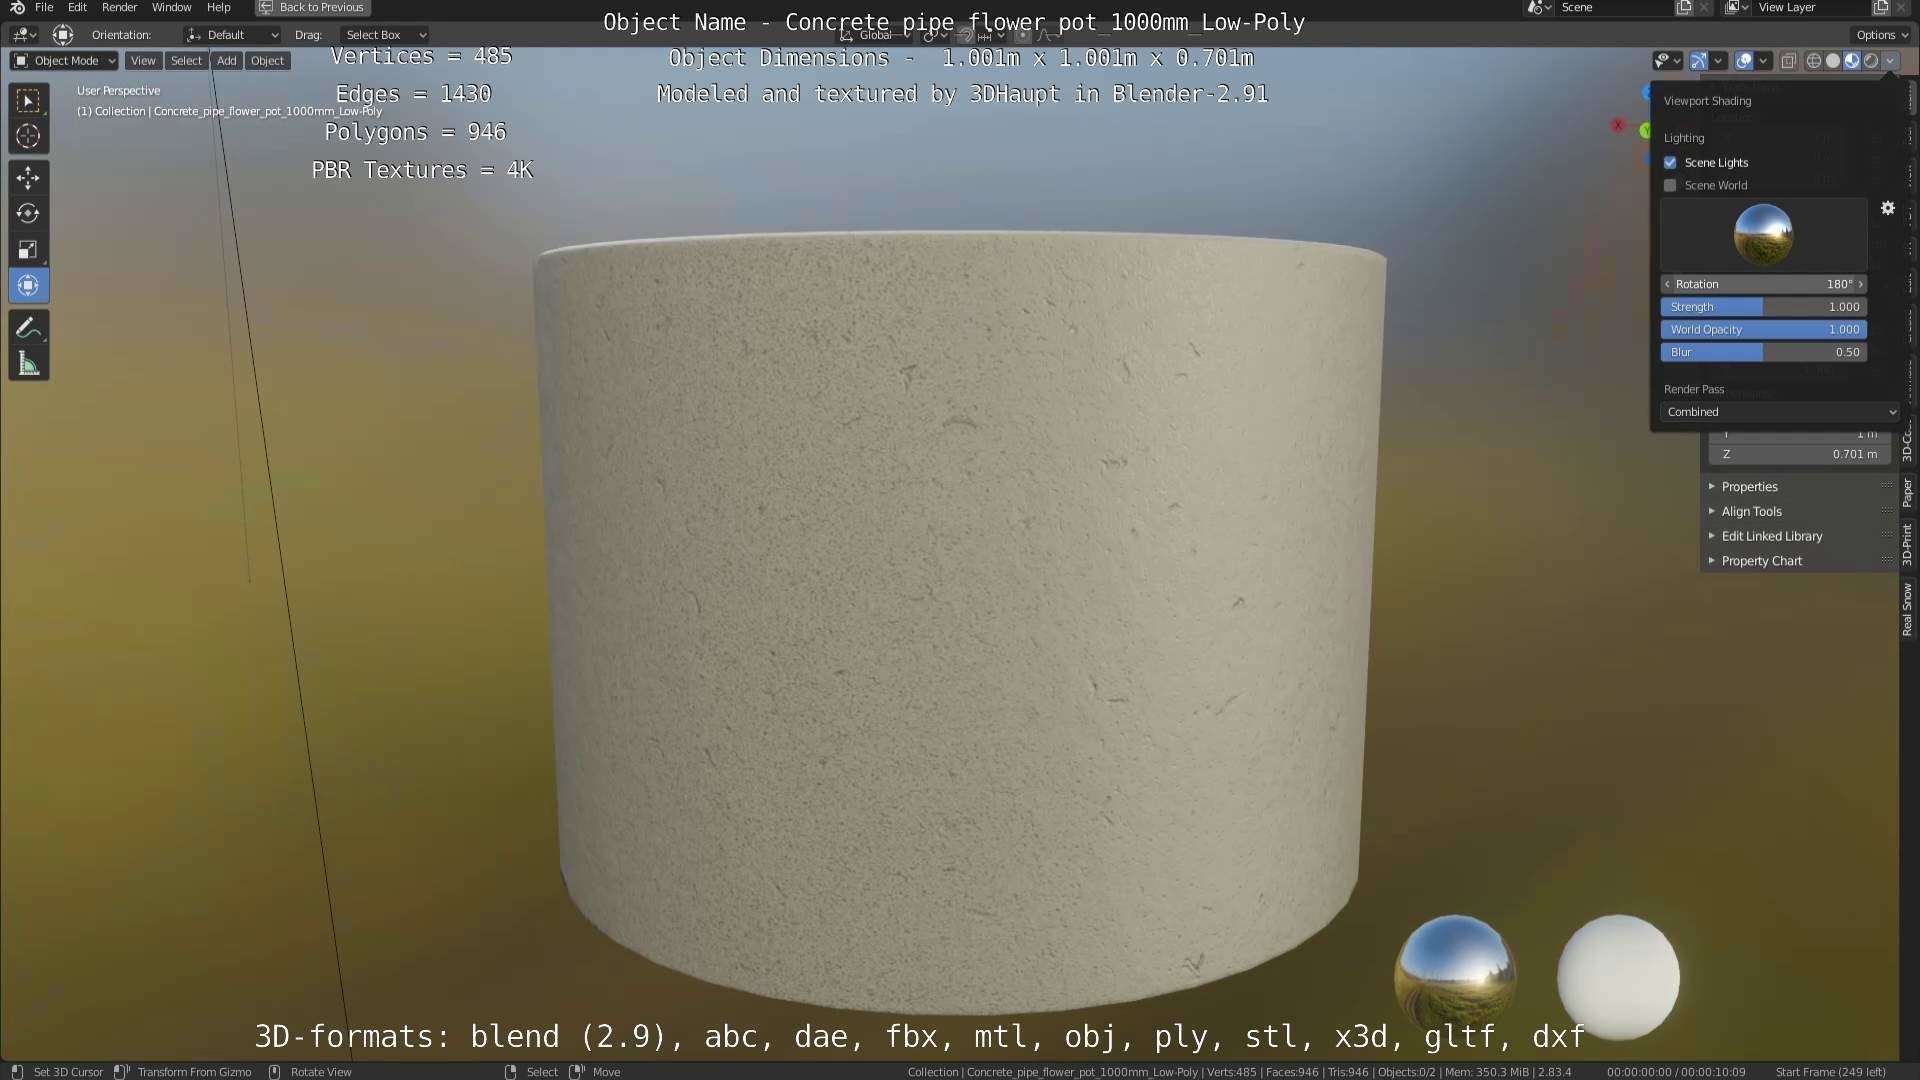
Task: Open the Window menu
Action: pos(171,7)
